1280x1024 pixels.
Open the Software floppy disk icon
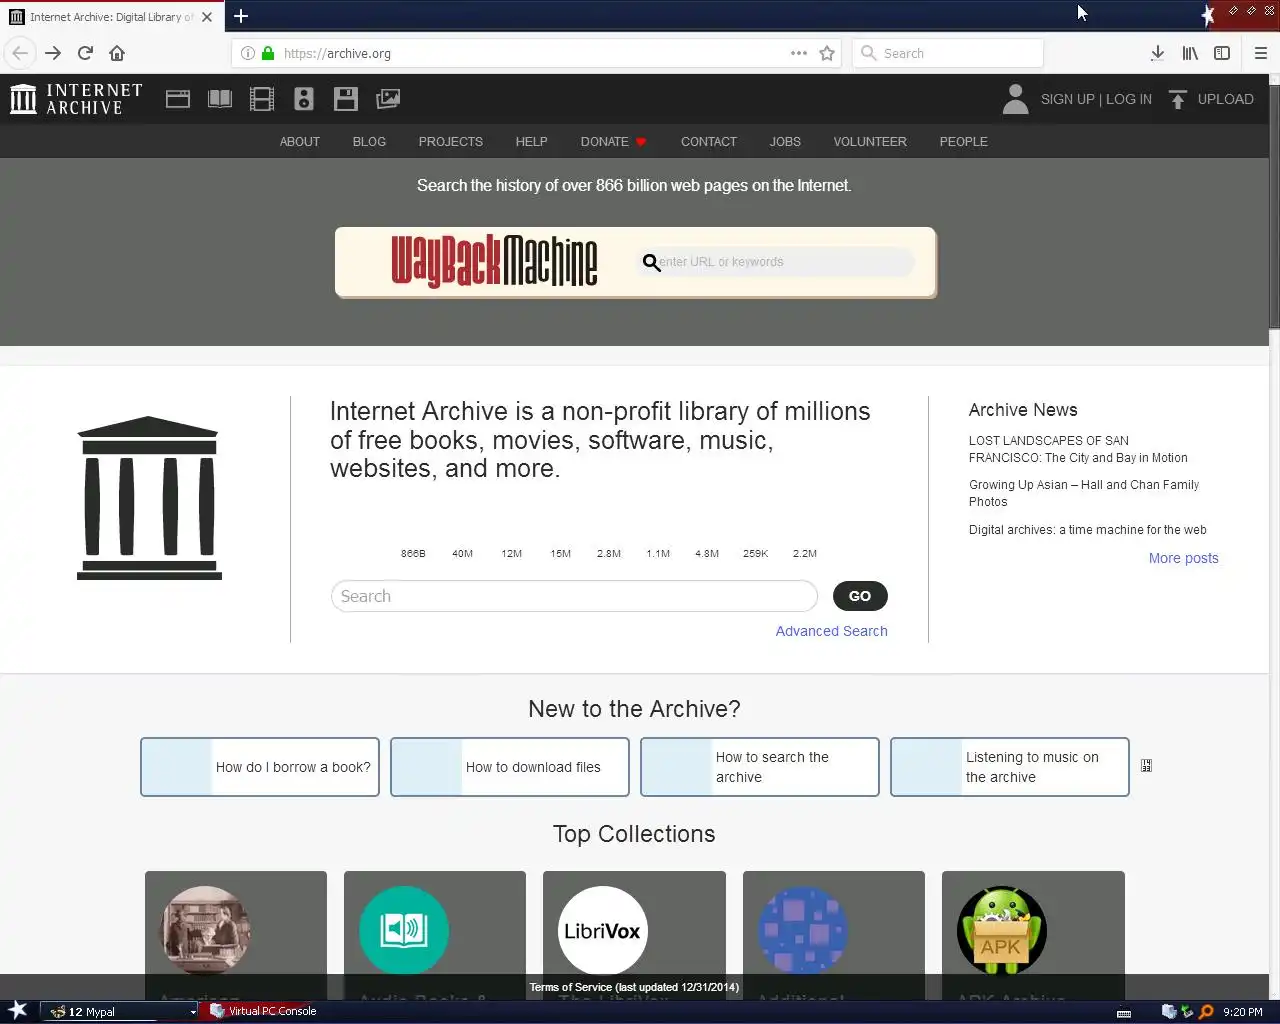click(x=346, y=99)
